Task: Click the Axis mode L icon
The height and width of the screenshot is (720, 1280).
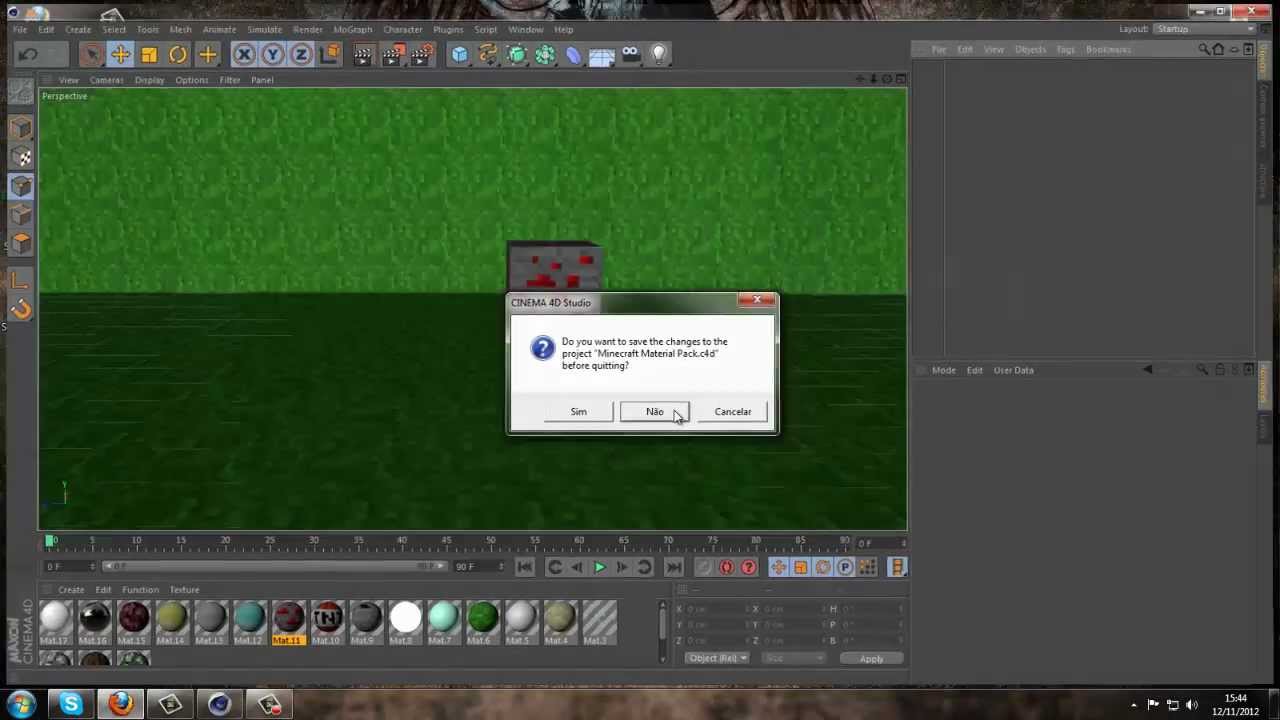Action: pos(21,280)
